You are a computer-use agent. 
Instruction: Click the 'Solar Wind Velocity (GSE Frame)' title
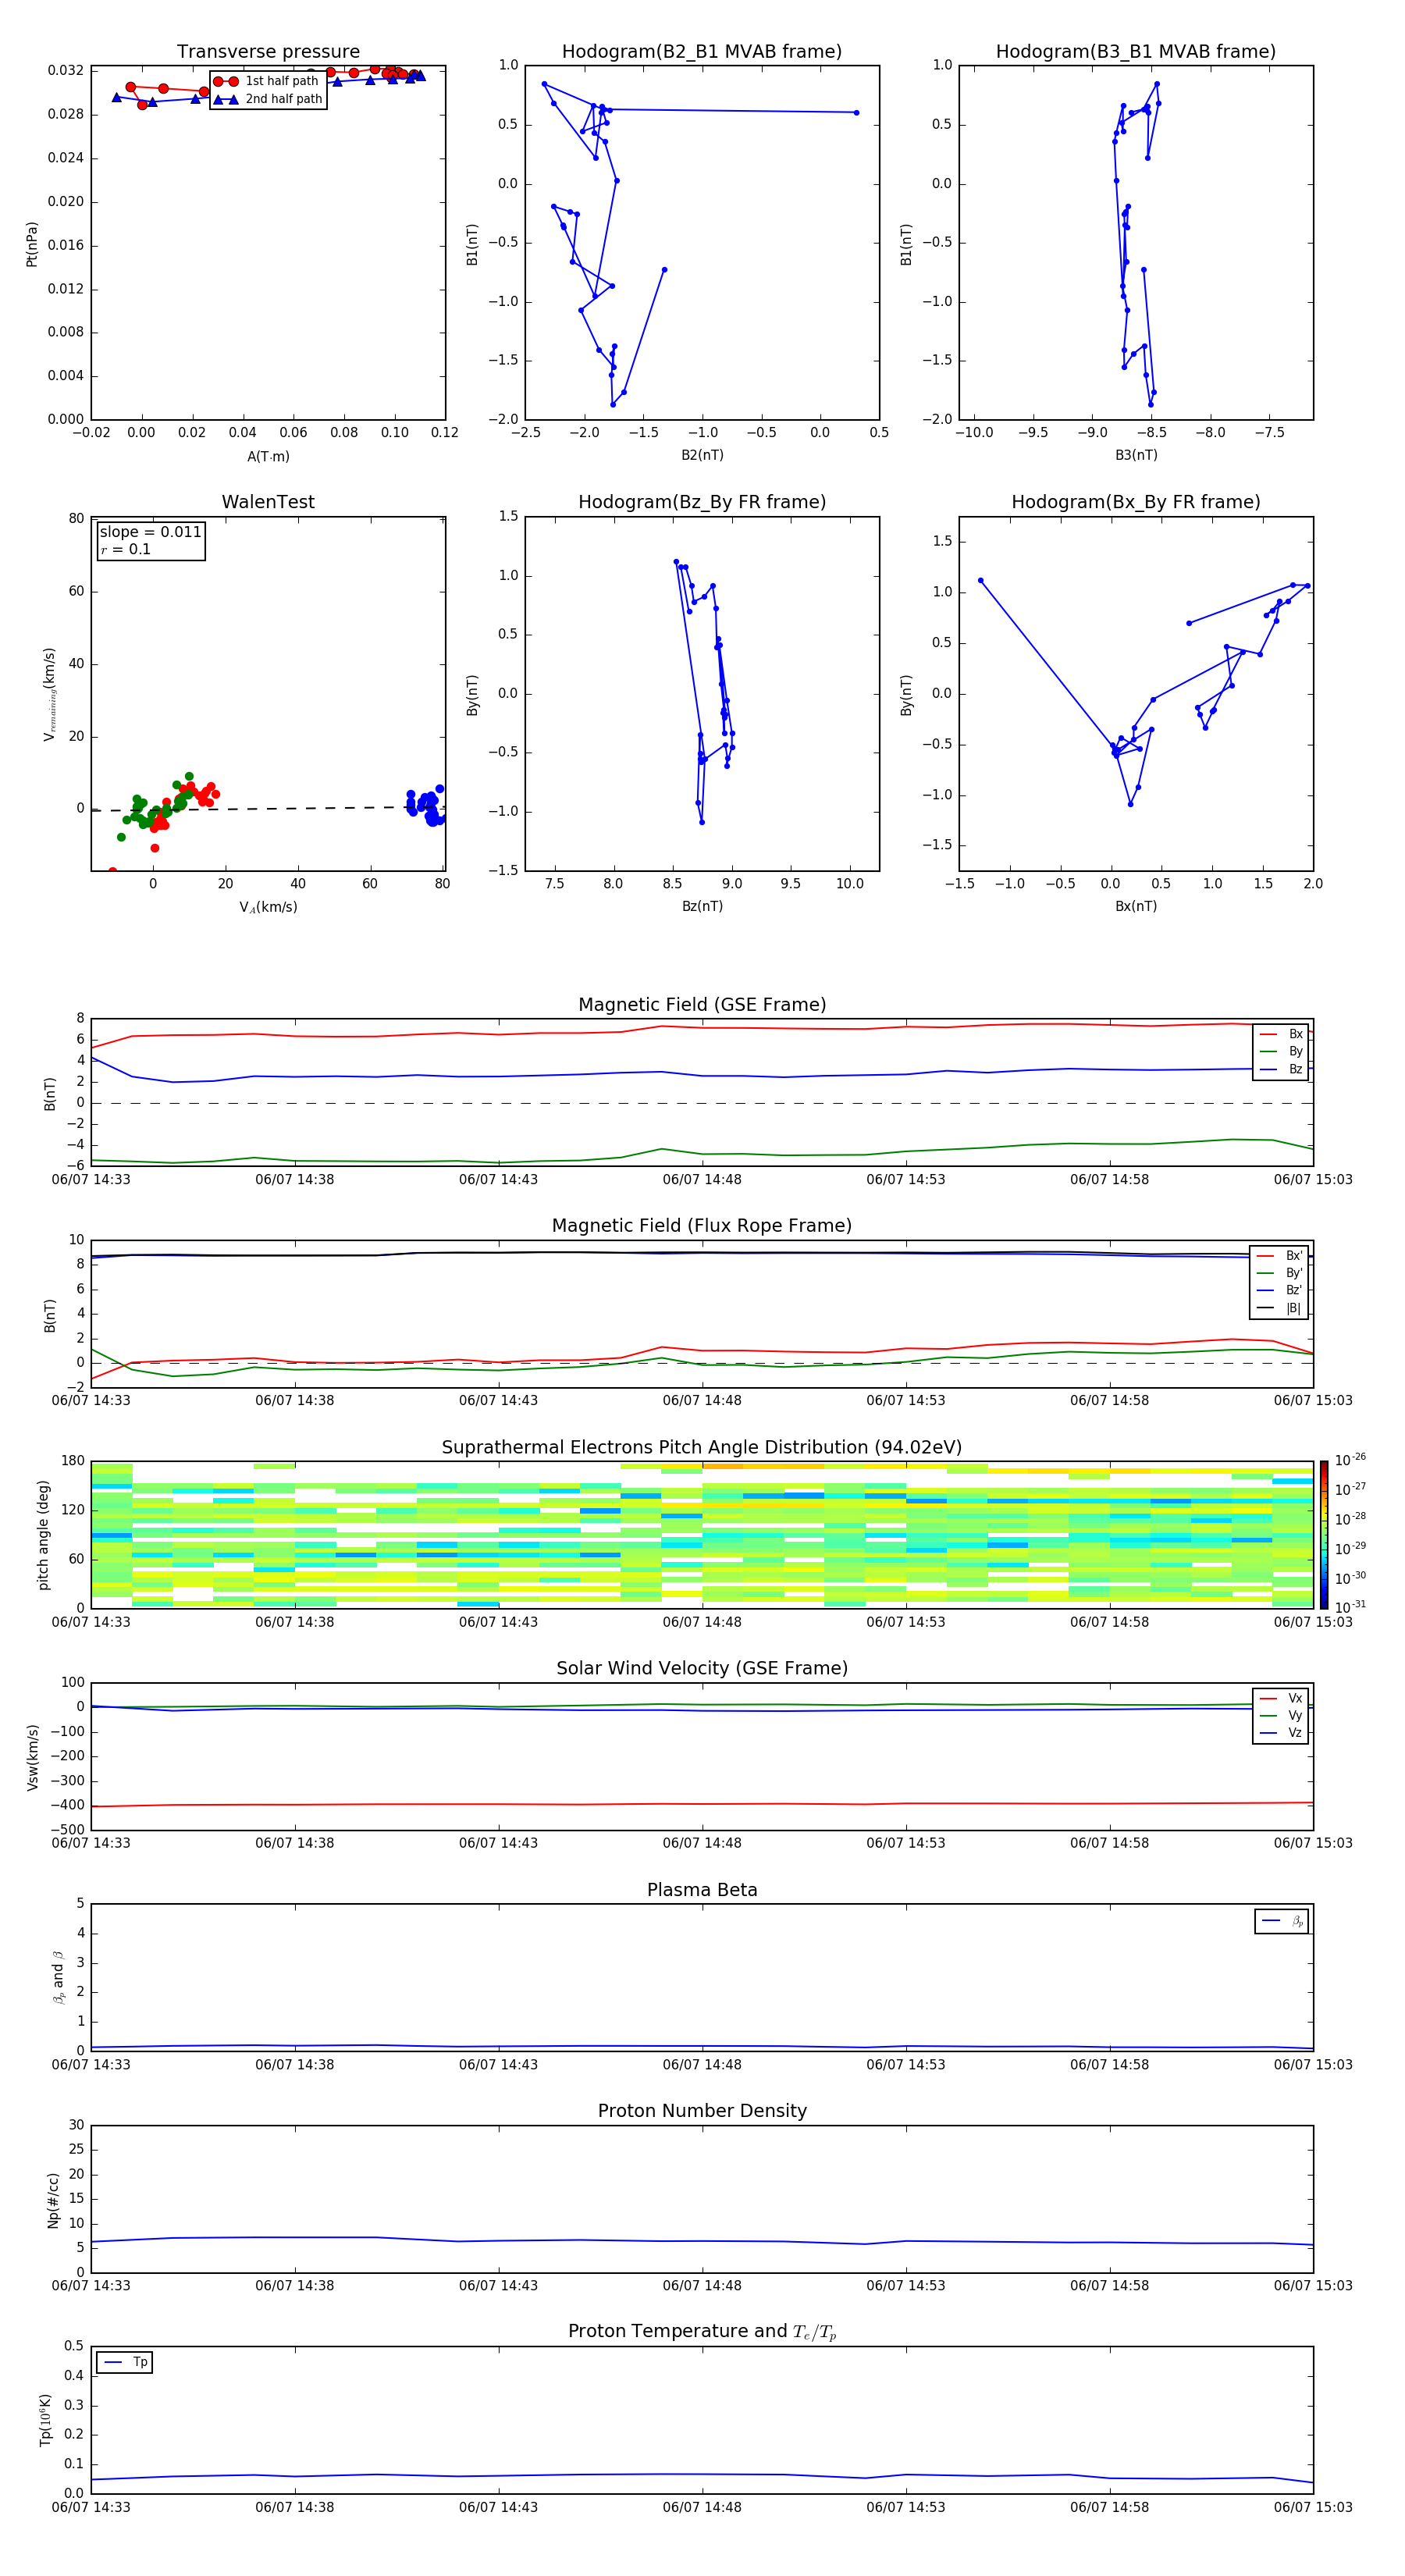(702, 1668)
